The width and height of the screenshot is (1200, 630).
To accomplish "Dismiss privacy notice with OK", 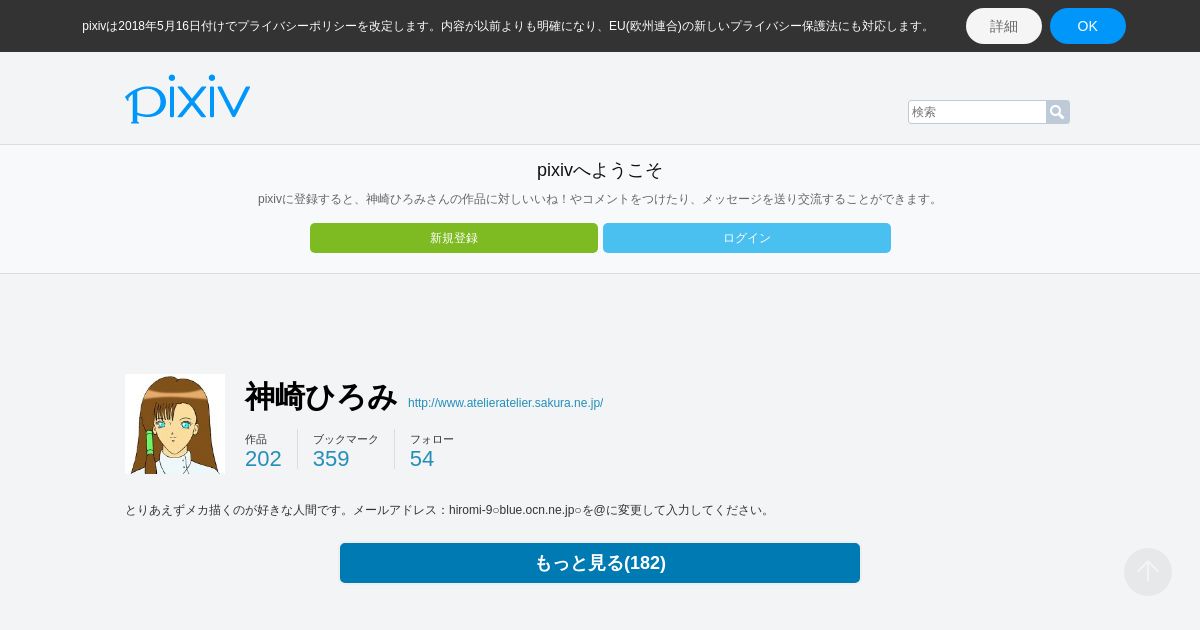I will (1088, 26).
